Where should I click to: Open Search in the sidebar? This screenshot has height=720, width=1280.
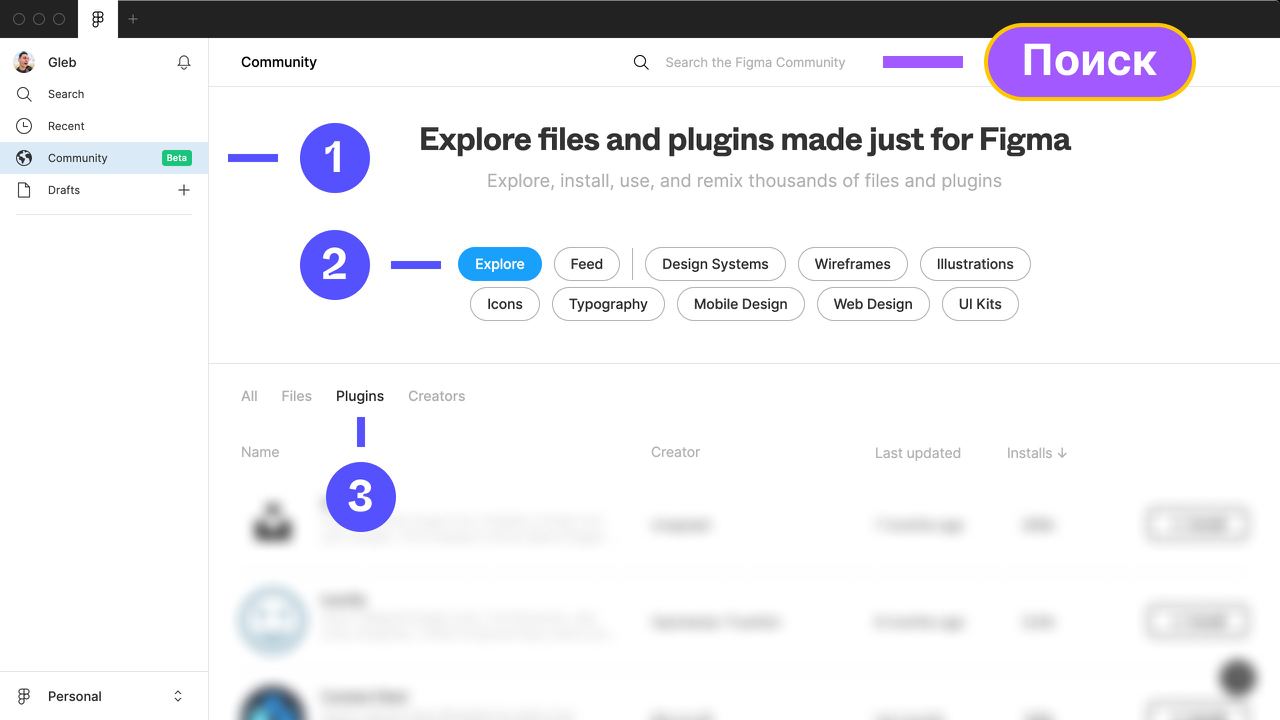coord(104,94)
